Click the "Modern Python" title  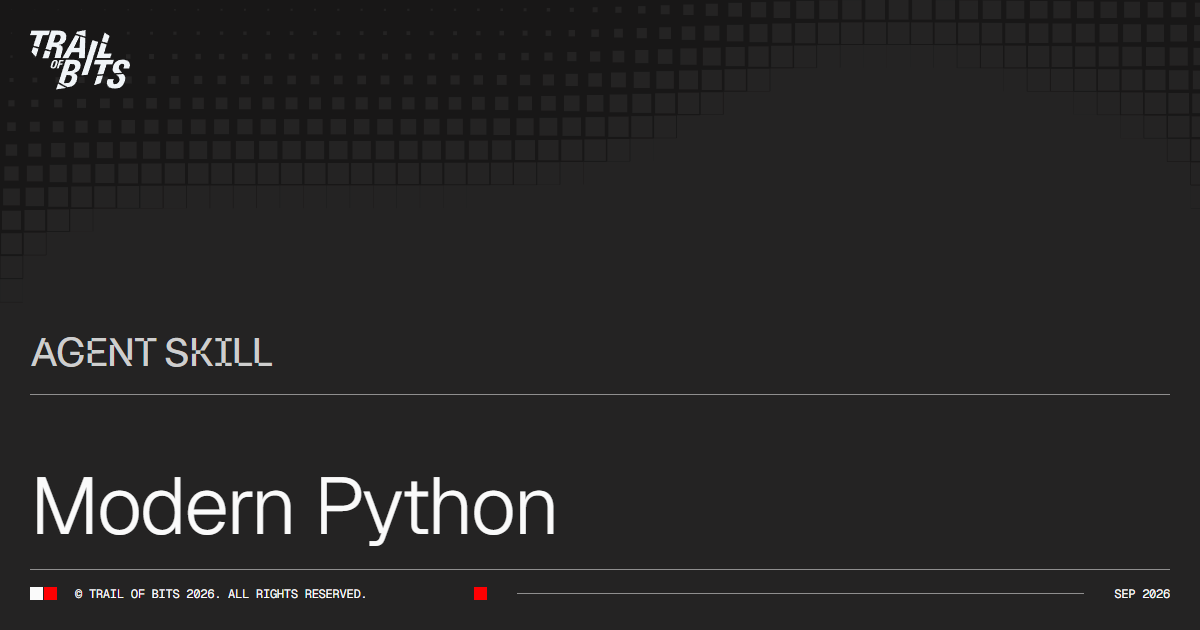294,508
